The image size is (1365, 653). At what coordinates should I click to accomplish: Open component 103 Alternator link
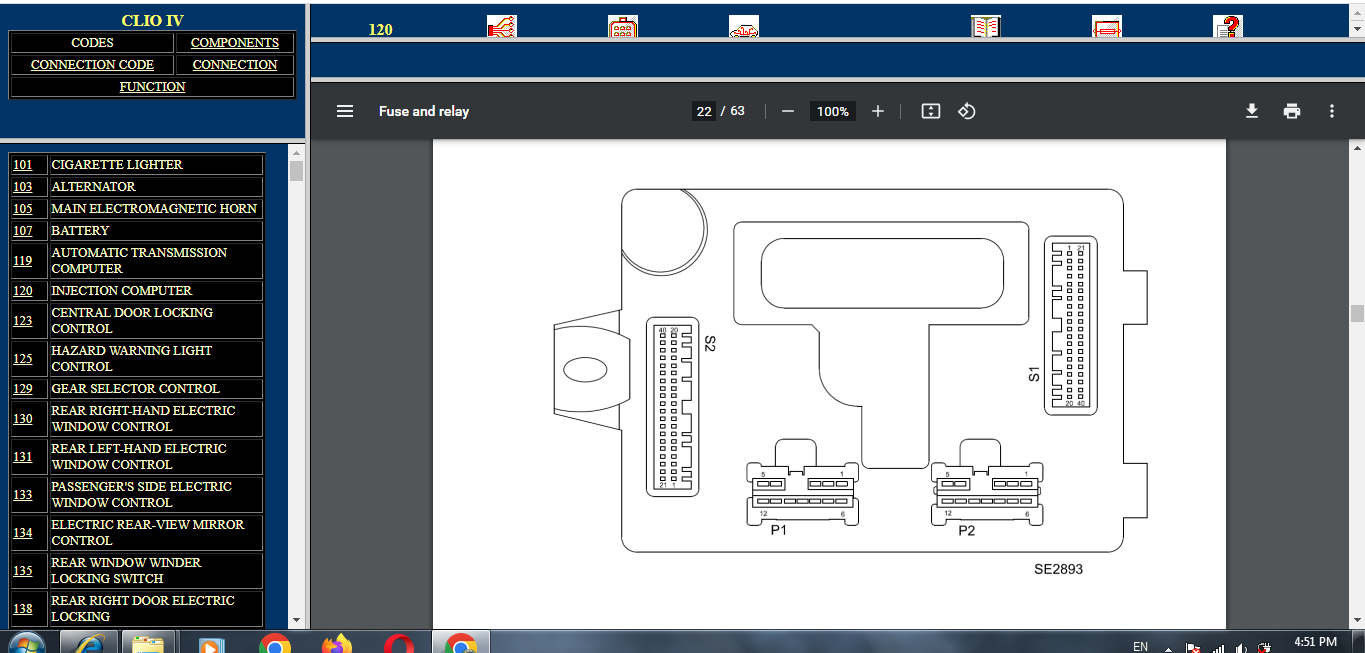pyautogui.click(x=23, y=187)
